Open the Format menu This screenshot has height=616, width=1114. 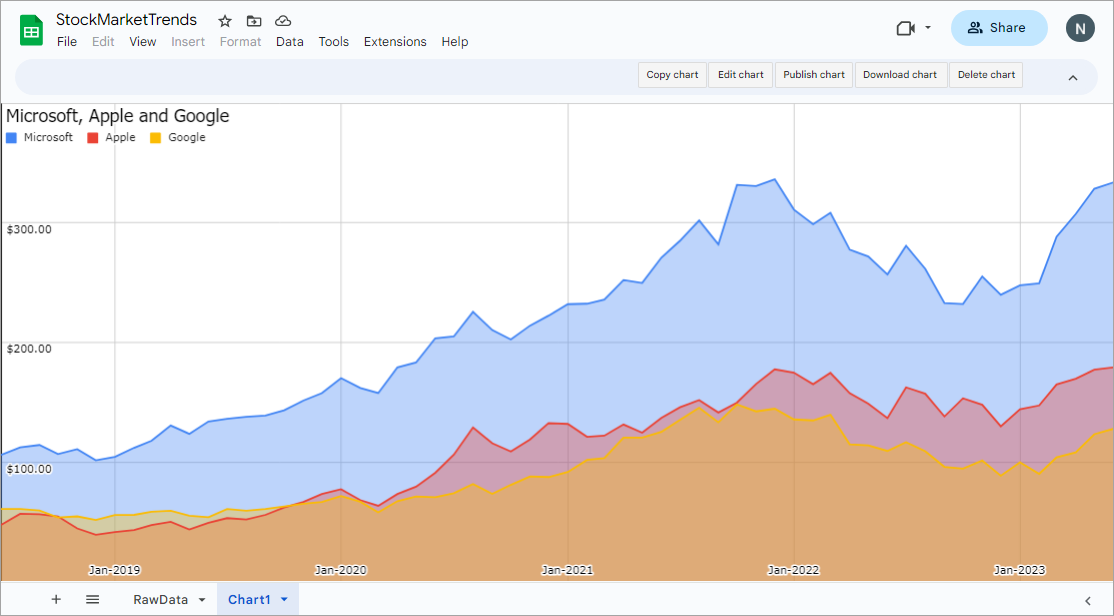(x=240, y=42)
